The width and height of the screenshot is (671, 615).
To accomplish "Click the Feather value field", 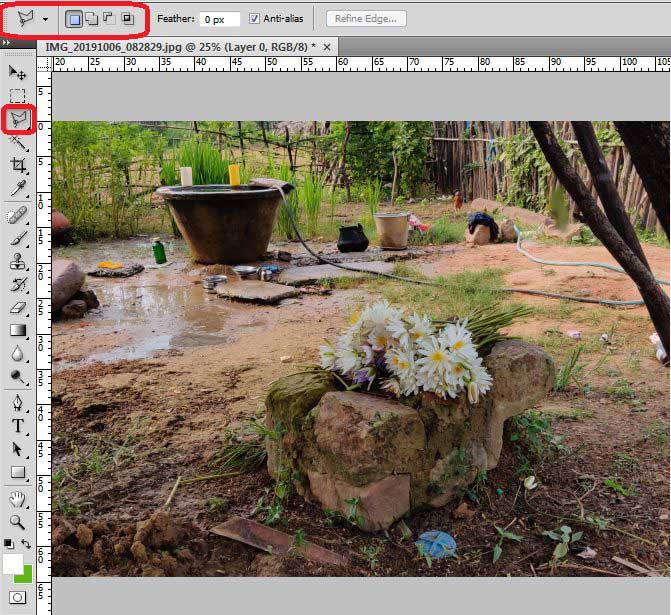I will pyautogui.click(x=220, y=19).
